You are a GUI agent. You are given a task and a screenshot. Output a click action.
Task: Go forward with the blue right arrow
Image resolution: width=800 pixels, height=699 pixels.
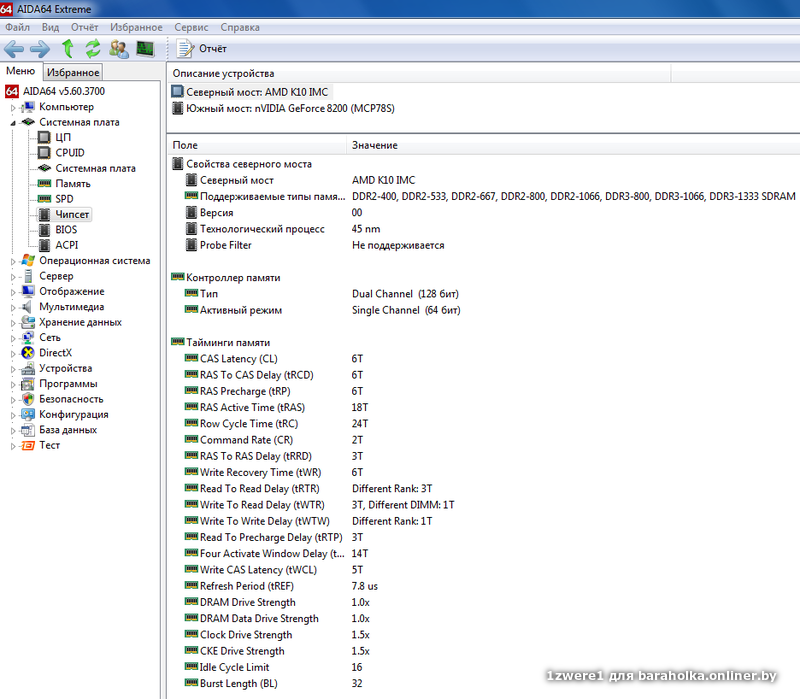[40, 49]
